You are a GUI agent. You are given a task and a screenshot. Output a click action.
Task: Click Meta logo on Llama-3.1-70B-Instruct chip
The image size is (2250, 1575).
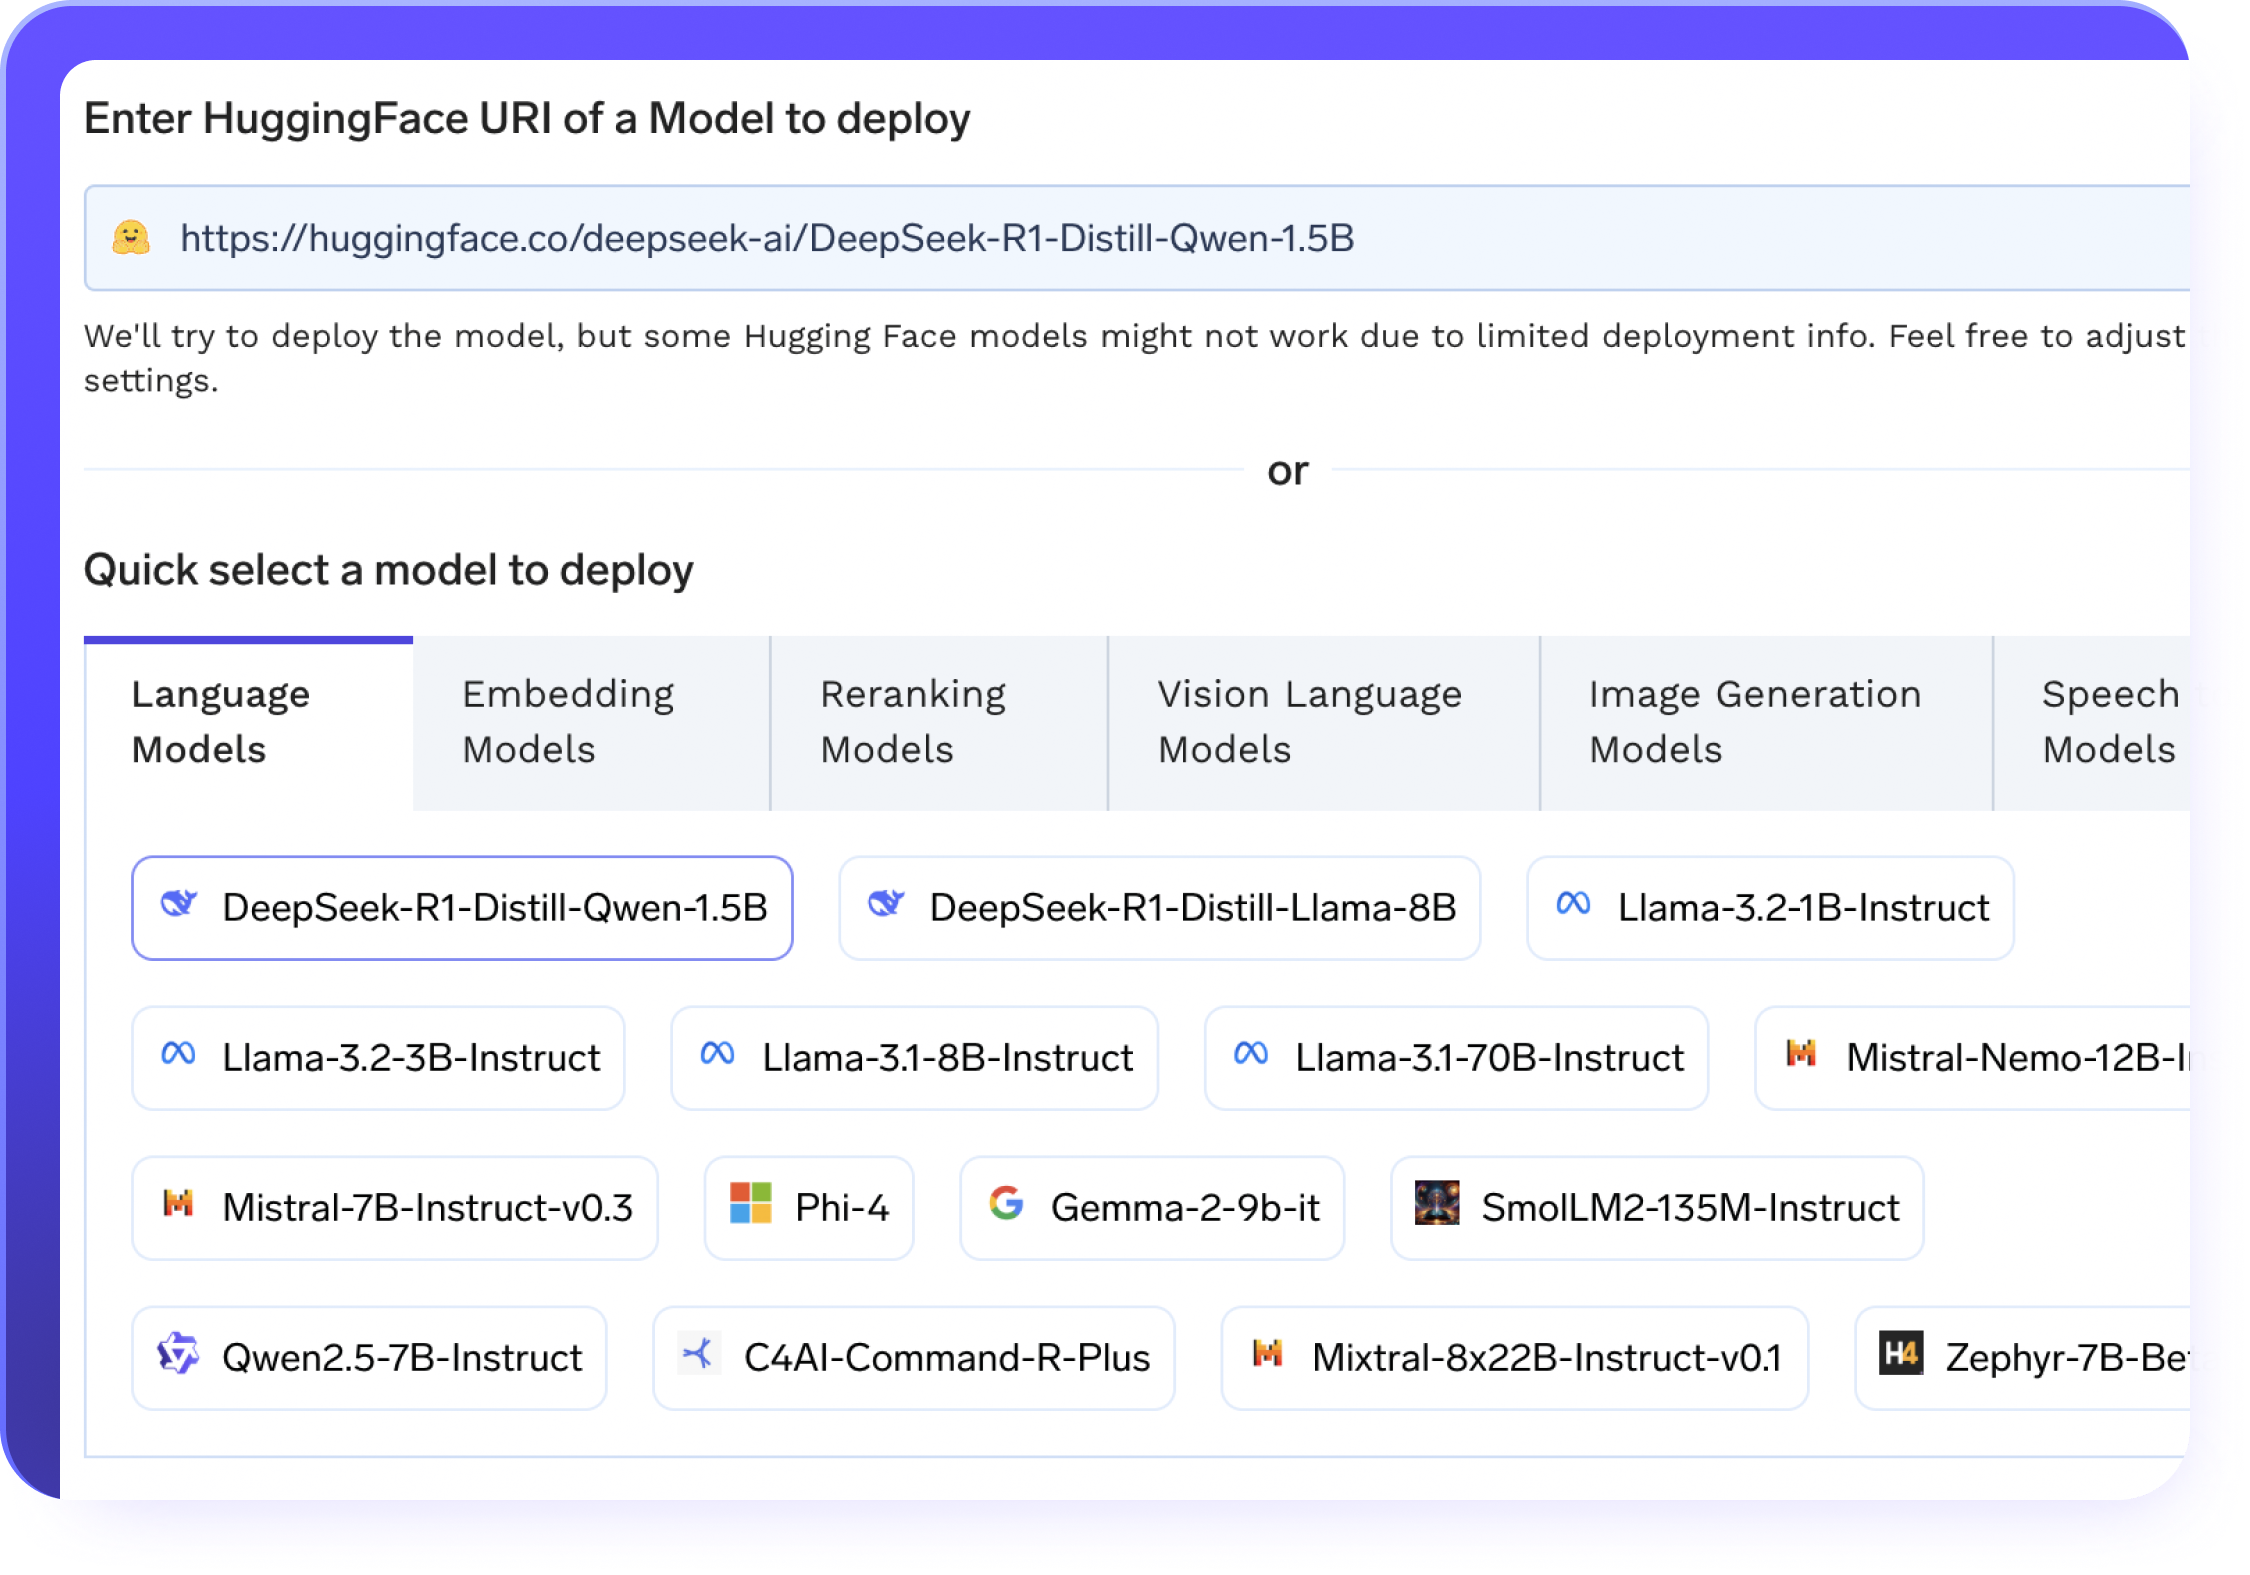(x=1251, y=1054)
